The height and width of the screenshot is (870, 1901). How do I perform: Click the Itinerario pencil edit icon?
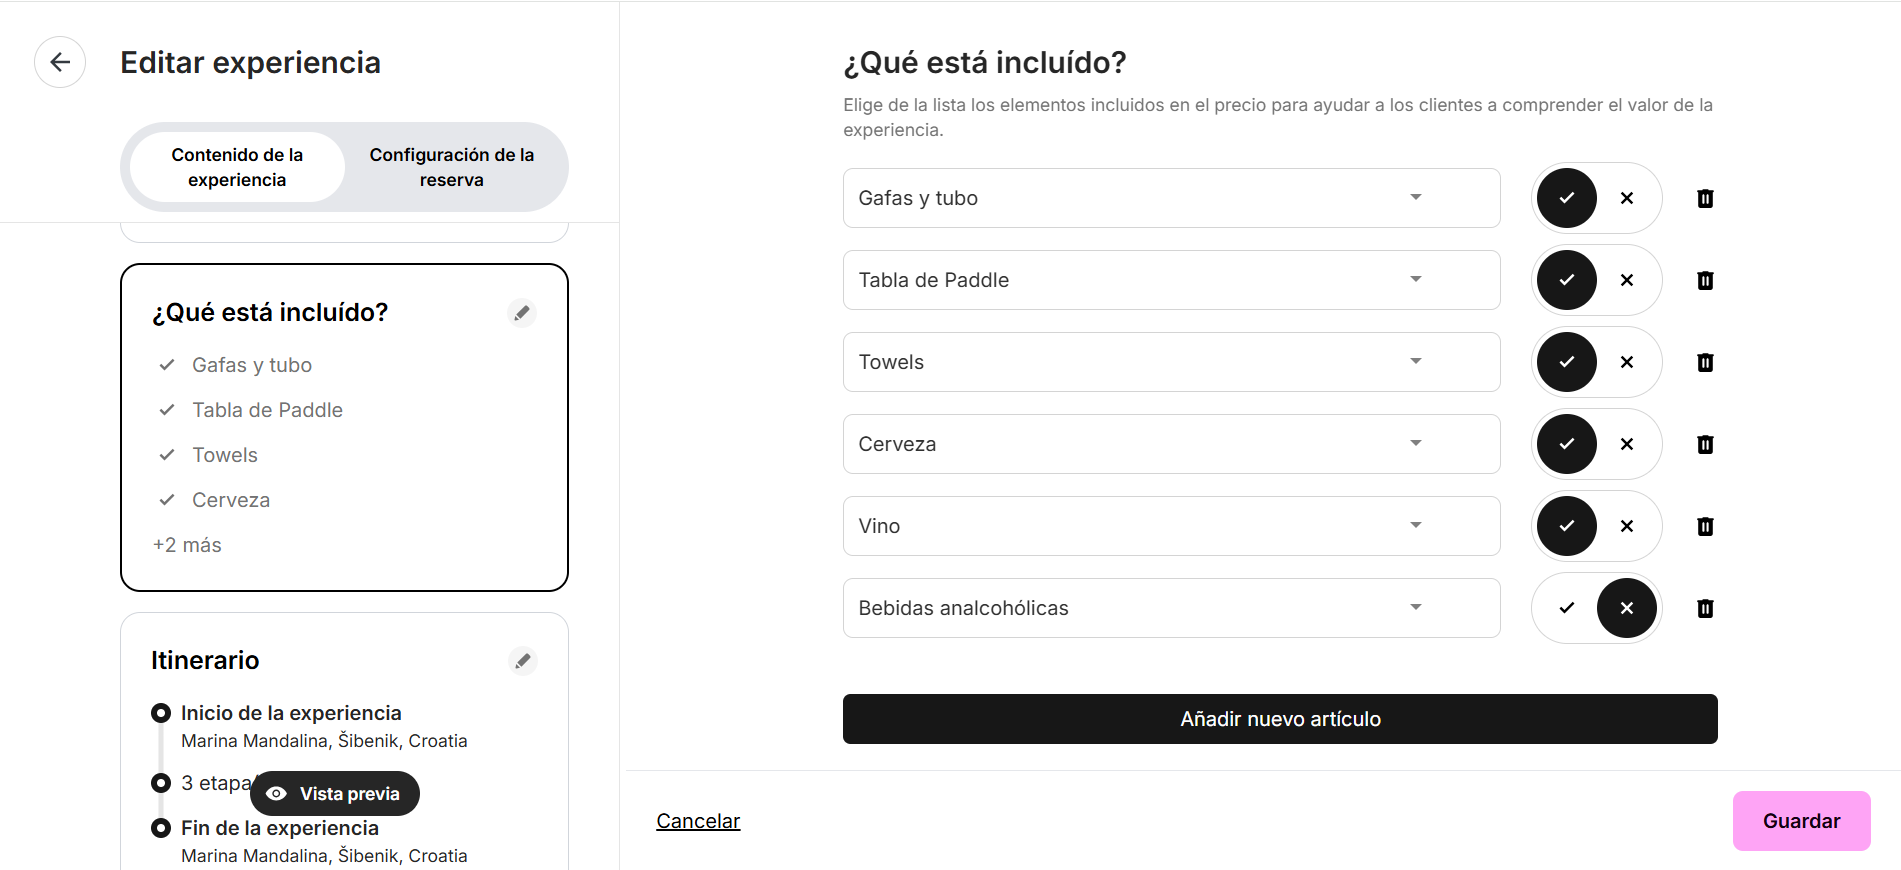(x=522, y=661)
